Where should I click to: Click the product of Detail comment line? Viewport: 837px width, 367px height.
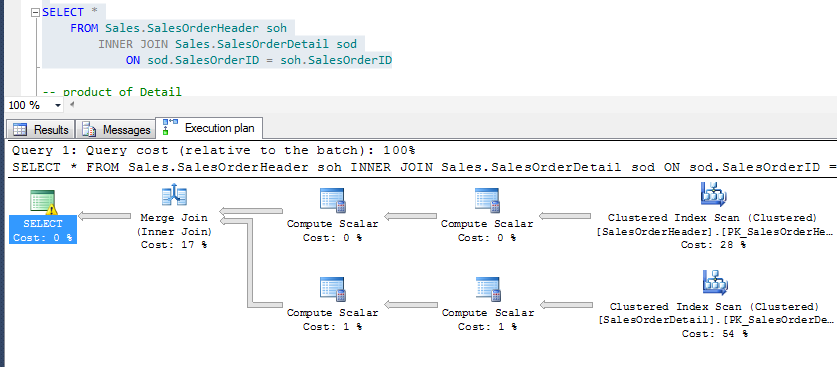tap(112, 92)
